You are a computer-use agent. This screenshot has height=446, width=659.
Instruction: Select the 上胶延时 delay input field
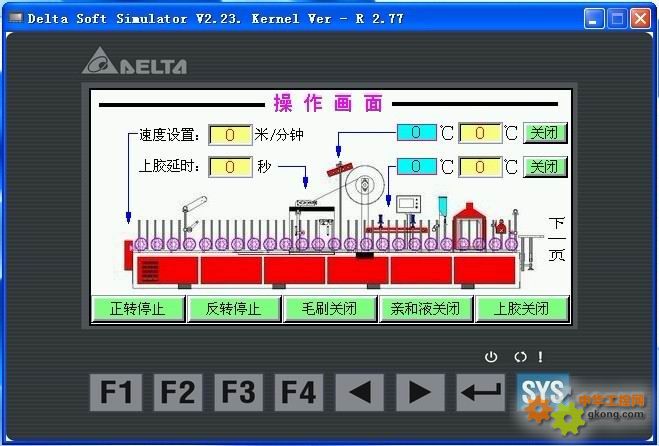(230, 167)
